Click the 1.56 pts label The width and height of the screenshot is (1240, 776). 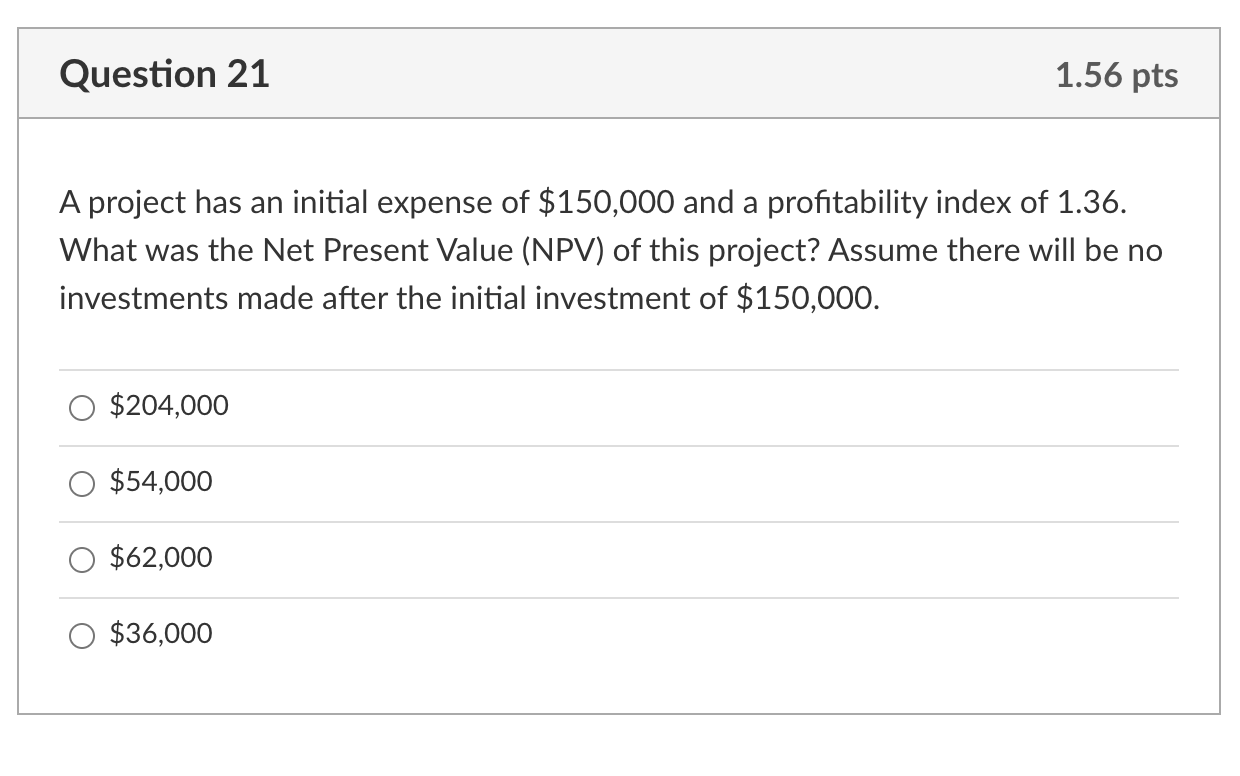pos(1116,74)
